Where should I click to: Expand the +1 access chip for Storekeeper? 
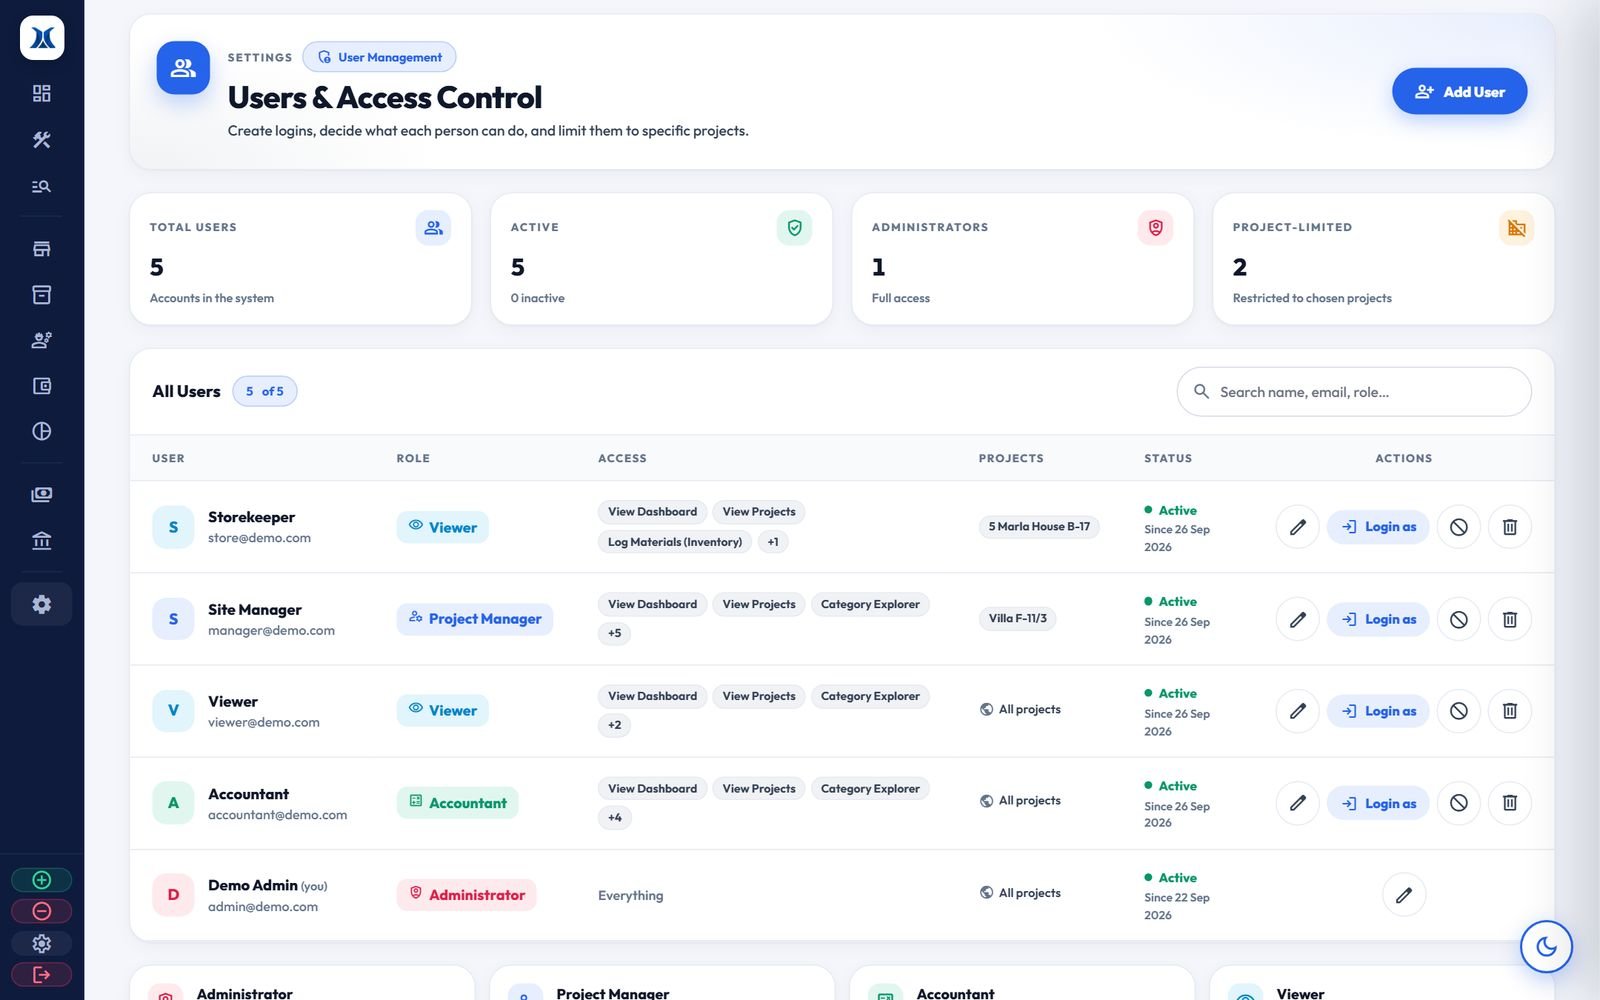point(773,542)
